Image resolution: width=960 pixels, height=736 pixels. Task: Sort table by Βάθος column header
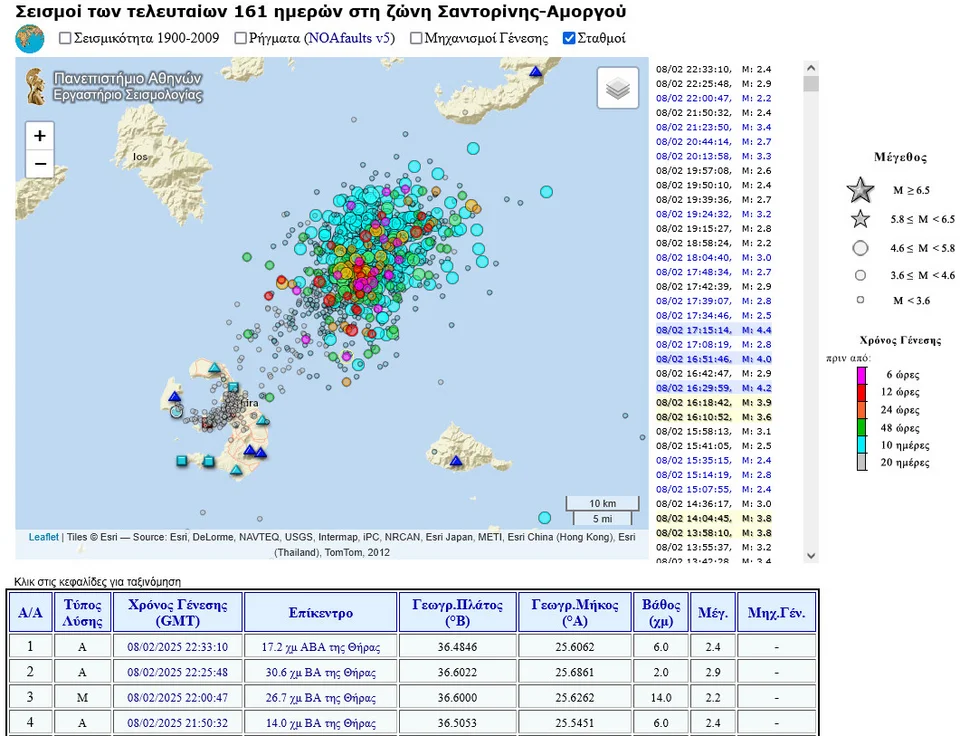pos(660,612)
